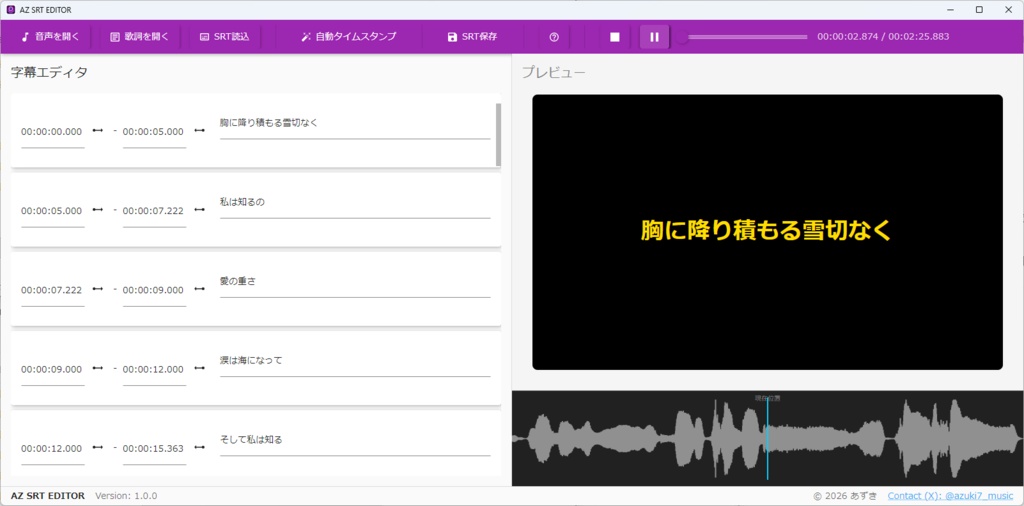Edit start time 00:00:12.000 of そして私は知る row

pyautogui.click(x=52, y=449)
